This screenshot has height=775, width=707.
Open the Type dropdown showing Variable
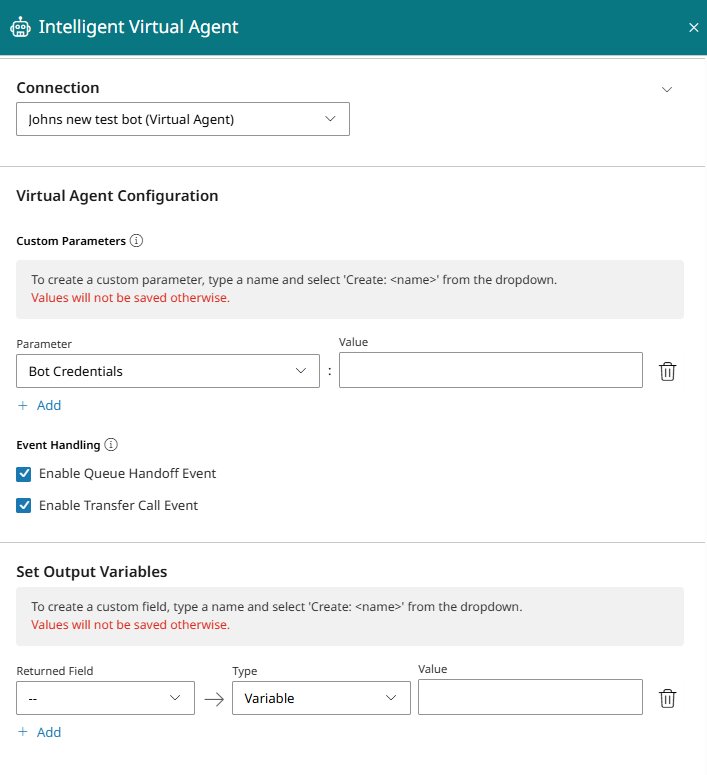(321, 698)
